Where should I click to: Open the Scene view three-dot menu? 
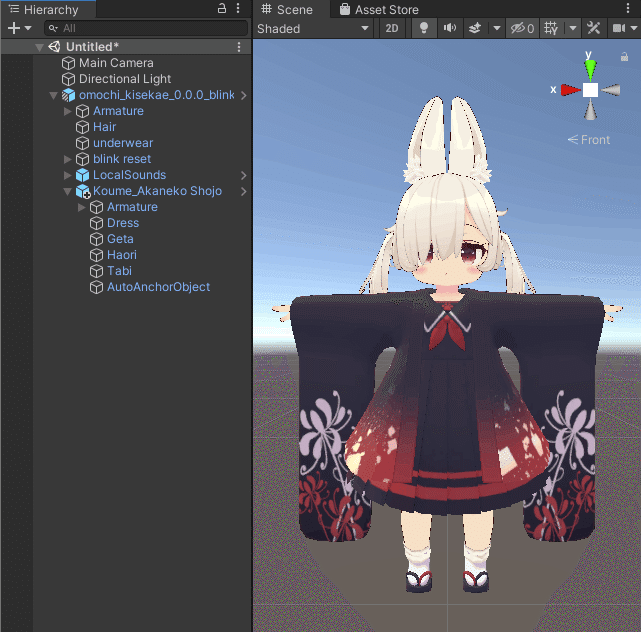tap(628, 8)
